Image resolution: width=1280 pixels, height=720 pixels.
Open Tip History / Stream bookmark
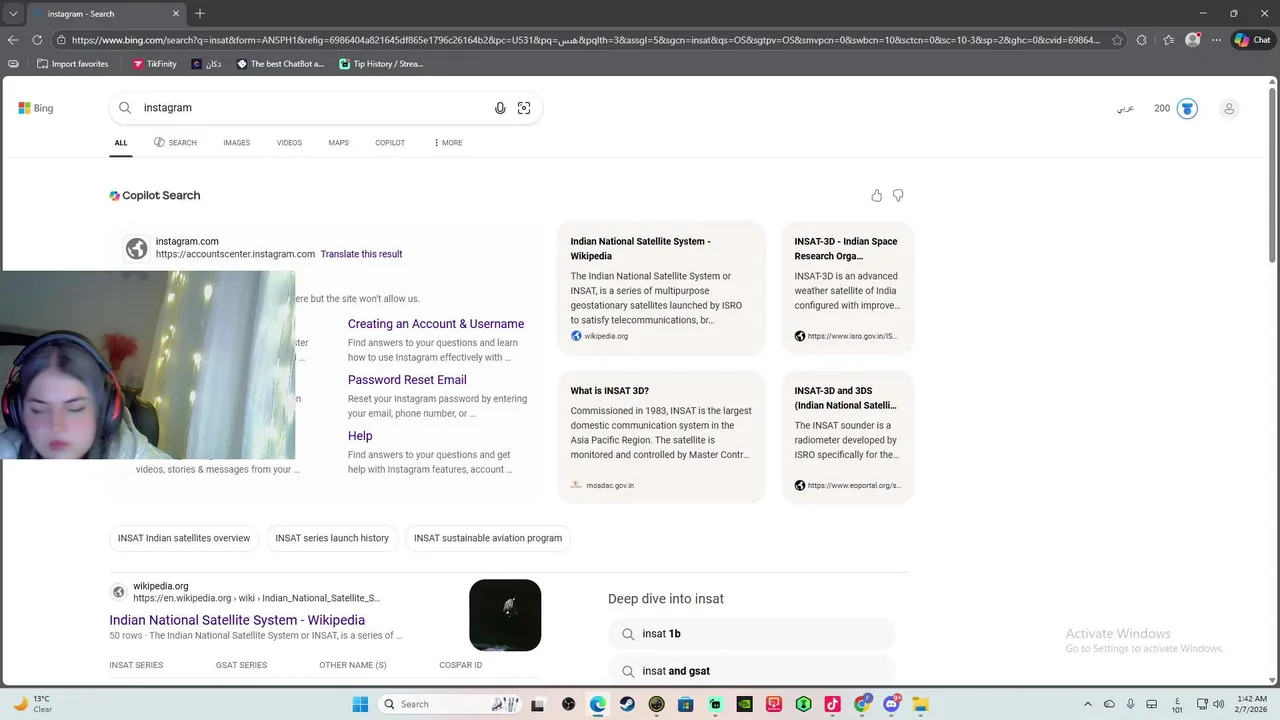tap(381, 64)
